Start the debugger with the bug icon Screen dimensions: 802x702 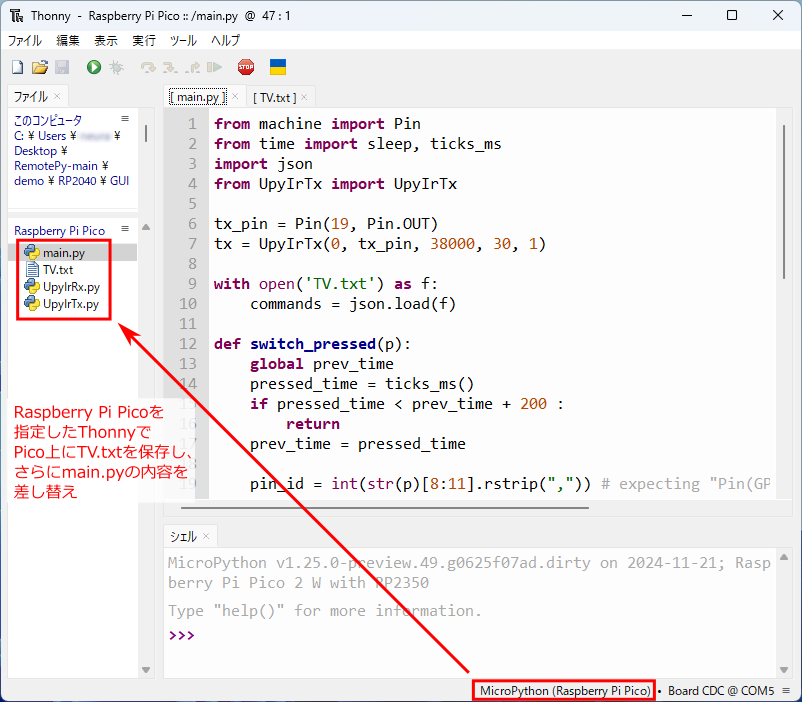117,67
